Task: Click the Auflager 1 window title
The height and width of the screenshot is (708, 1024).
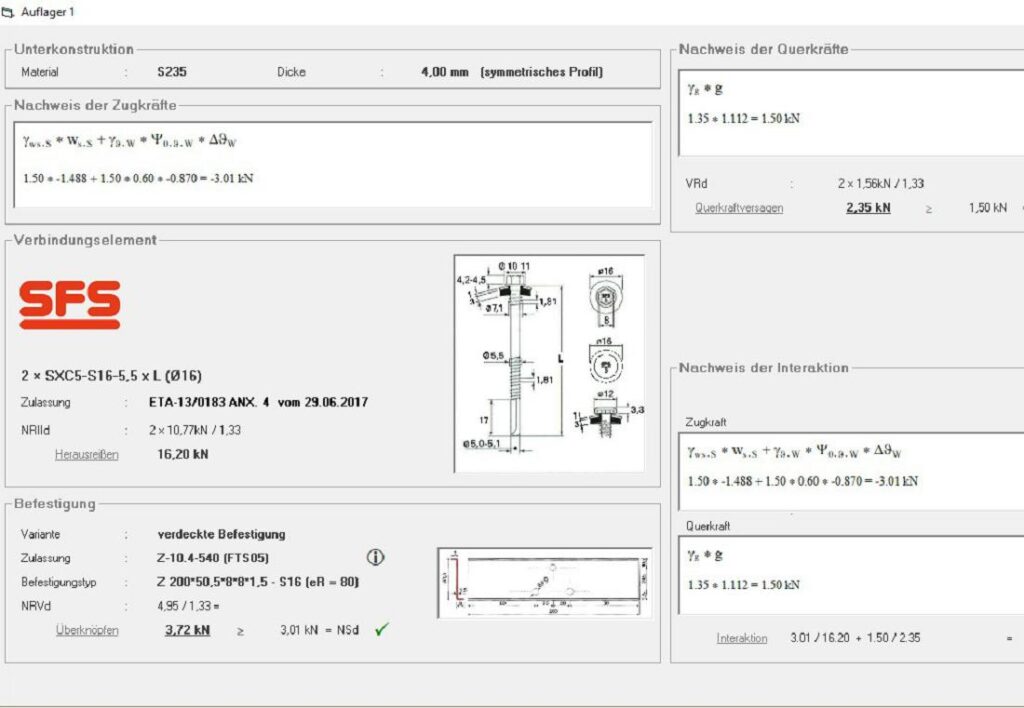Action: 47,12
